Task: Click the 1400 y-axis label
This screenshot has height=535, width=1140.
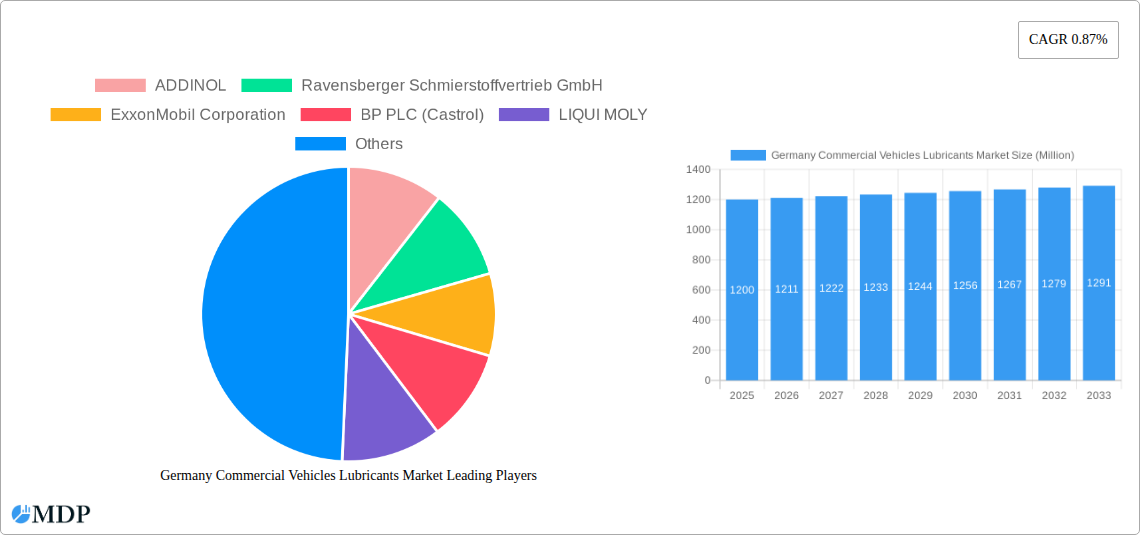Action: click(x=698, y=169)
